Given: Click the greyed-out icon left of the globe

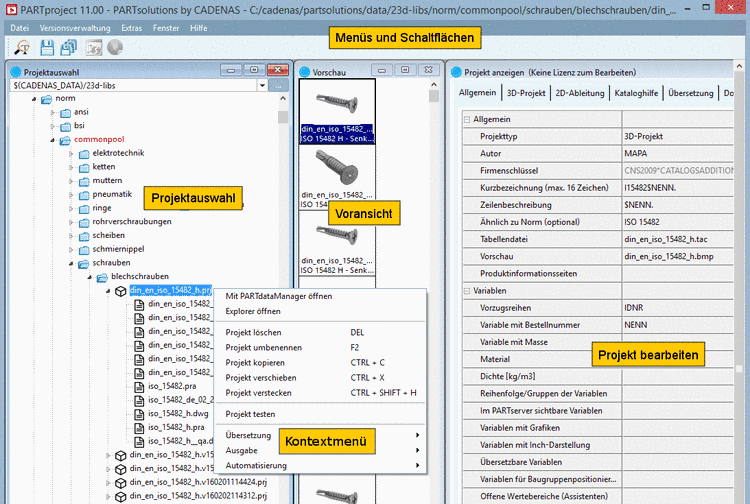Looking at the screenshot, I should pyautogui.click(x=94, y=47).
